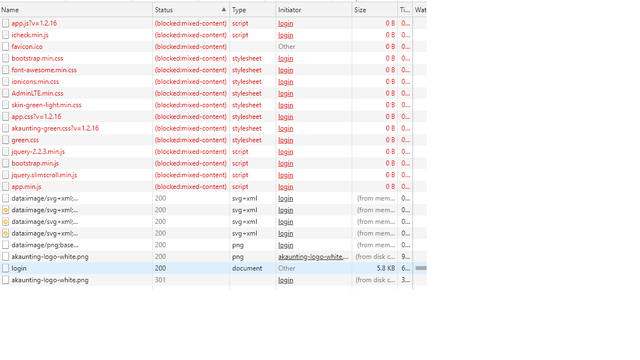Viewport: 640px width, 360px height.
Task: Select the AdminLTE.min.css request name
Action: point(38,93)
